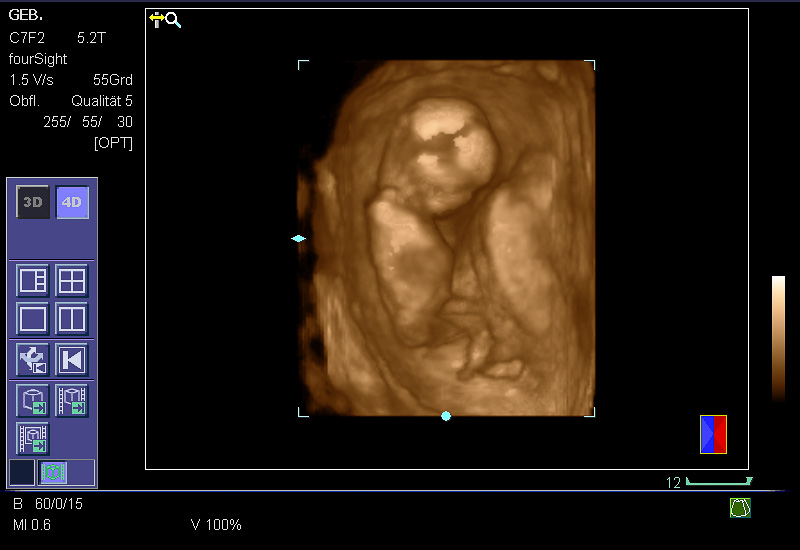Choose the side-by-side dual view layout
The image size is (800, 550).
[71, 319]
